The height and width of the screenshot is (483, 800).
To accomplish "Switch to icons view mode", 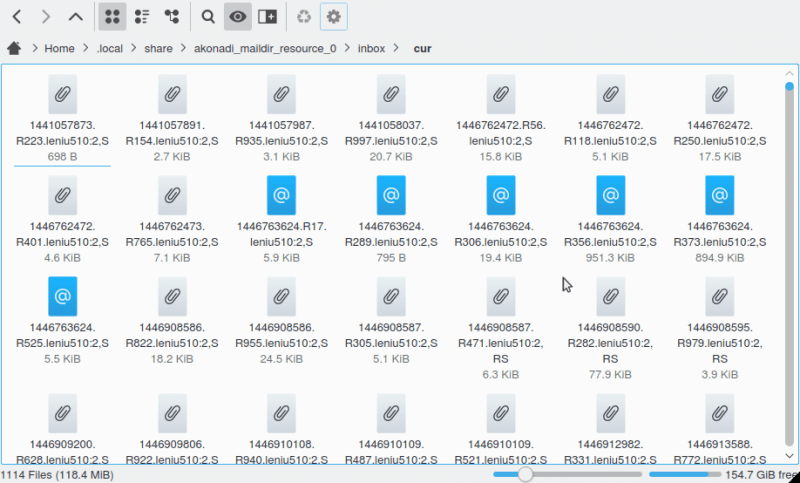I will pyautogui.click(x=112, y=17).
